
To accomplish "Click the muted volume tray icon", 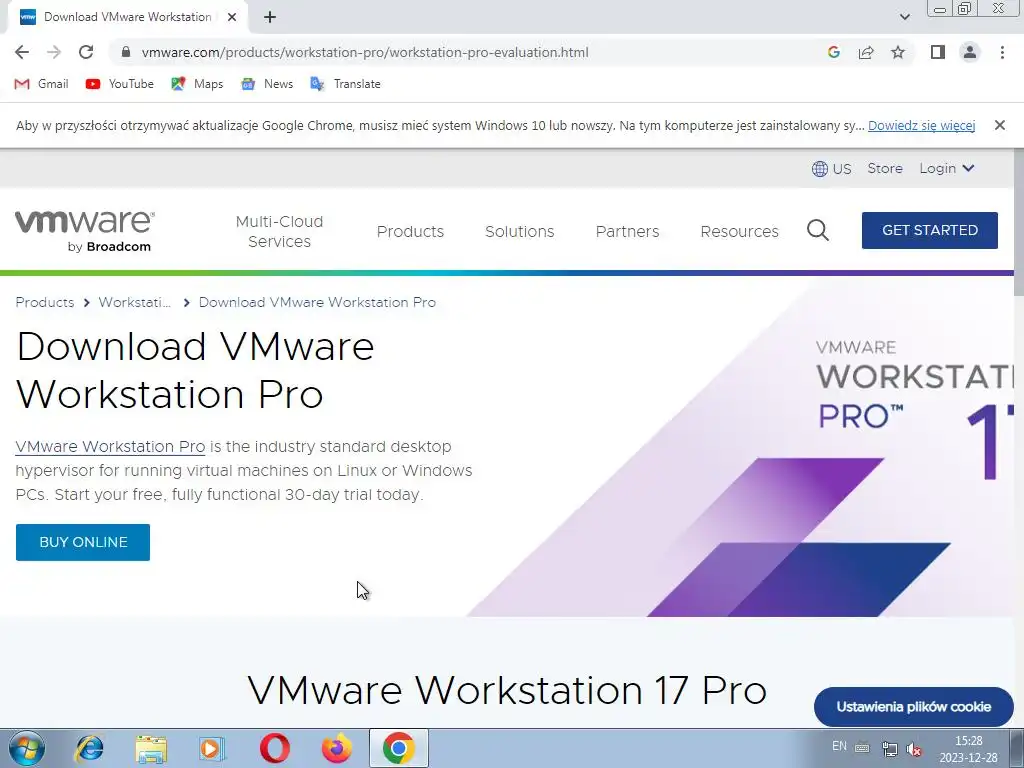I will (x=914, y=749).
